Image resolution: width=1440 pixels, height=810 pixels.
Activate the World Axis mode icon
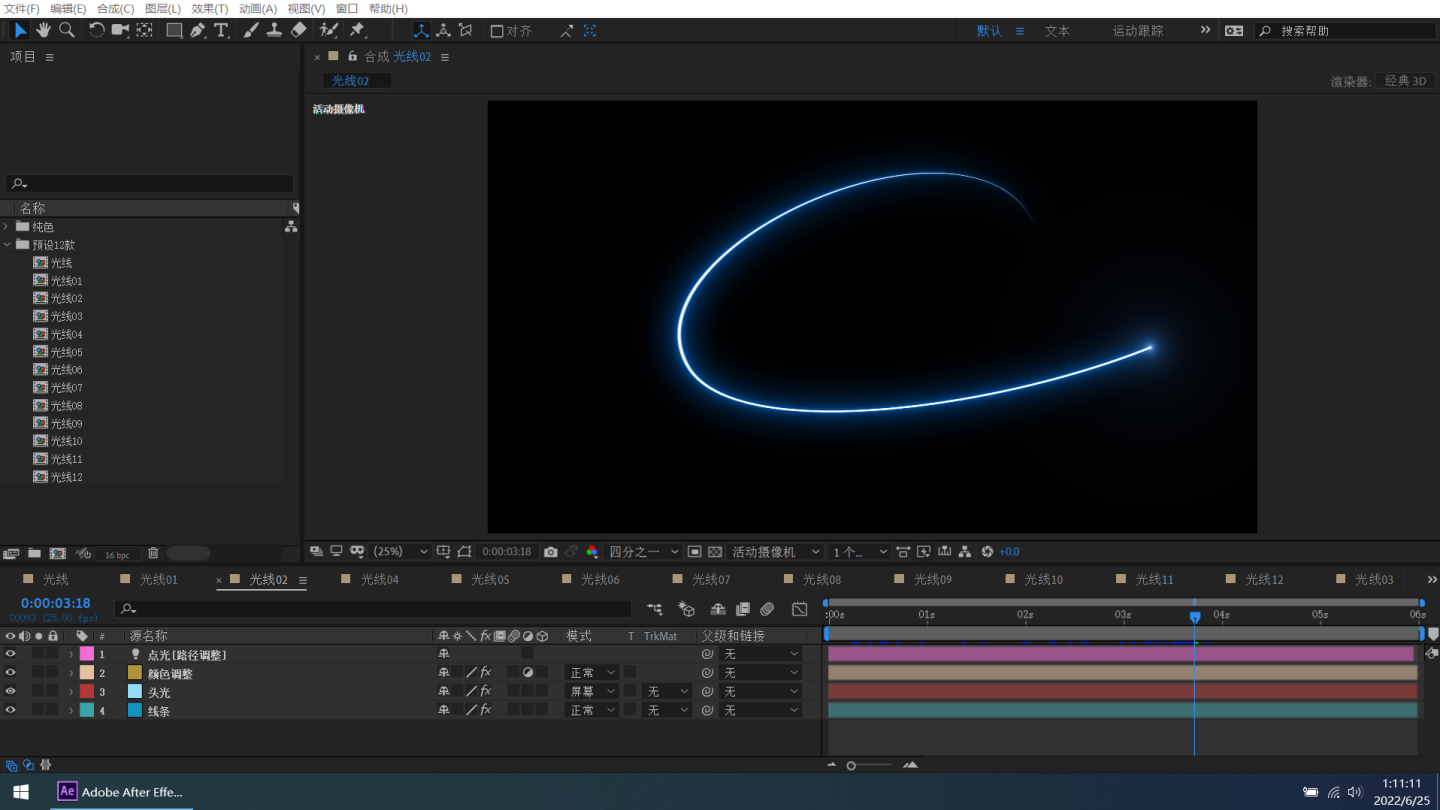tap(443, 31)
